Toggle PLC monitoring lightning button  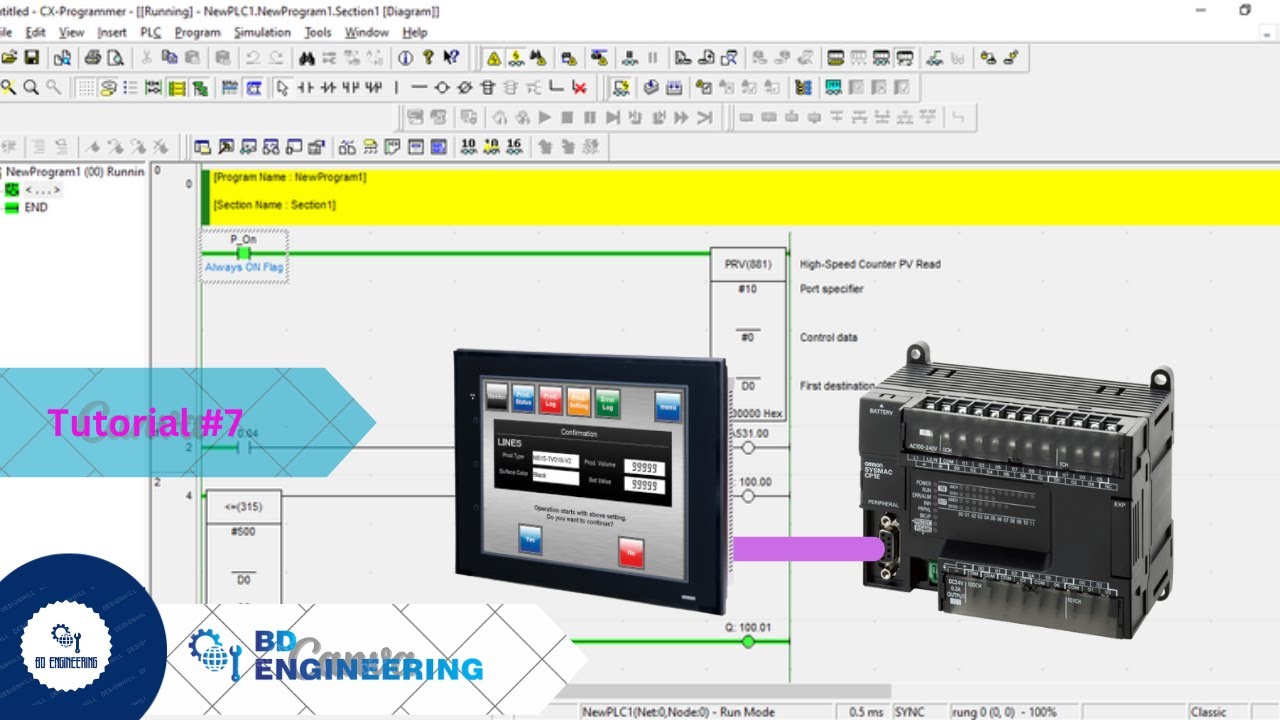(515, 57)
